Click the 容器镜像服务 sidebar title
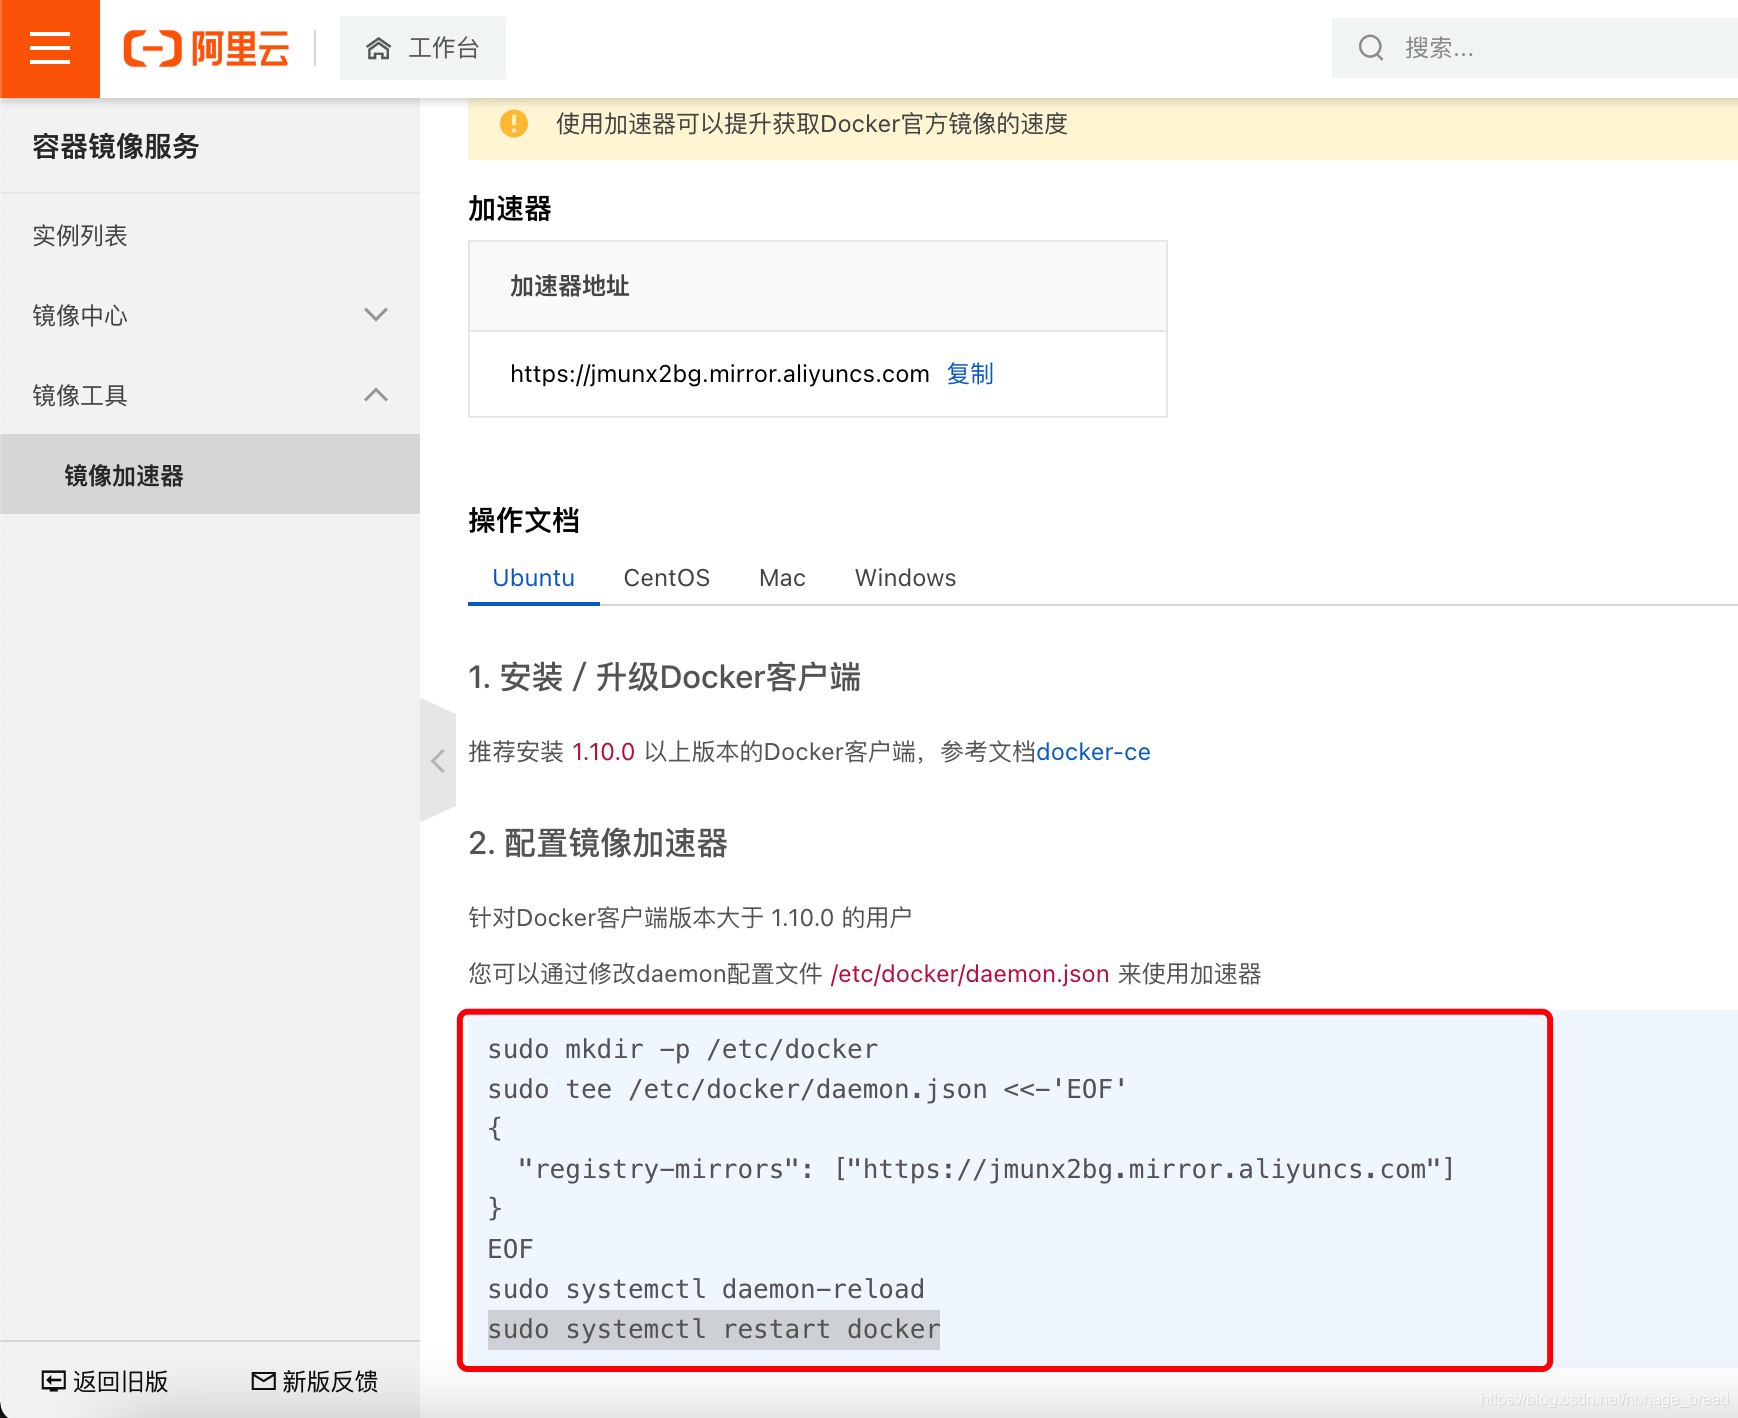Screen dimensions: 1738x1418 click(x=116, y=146)
